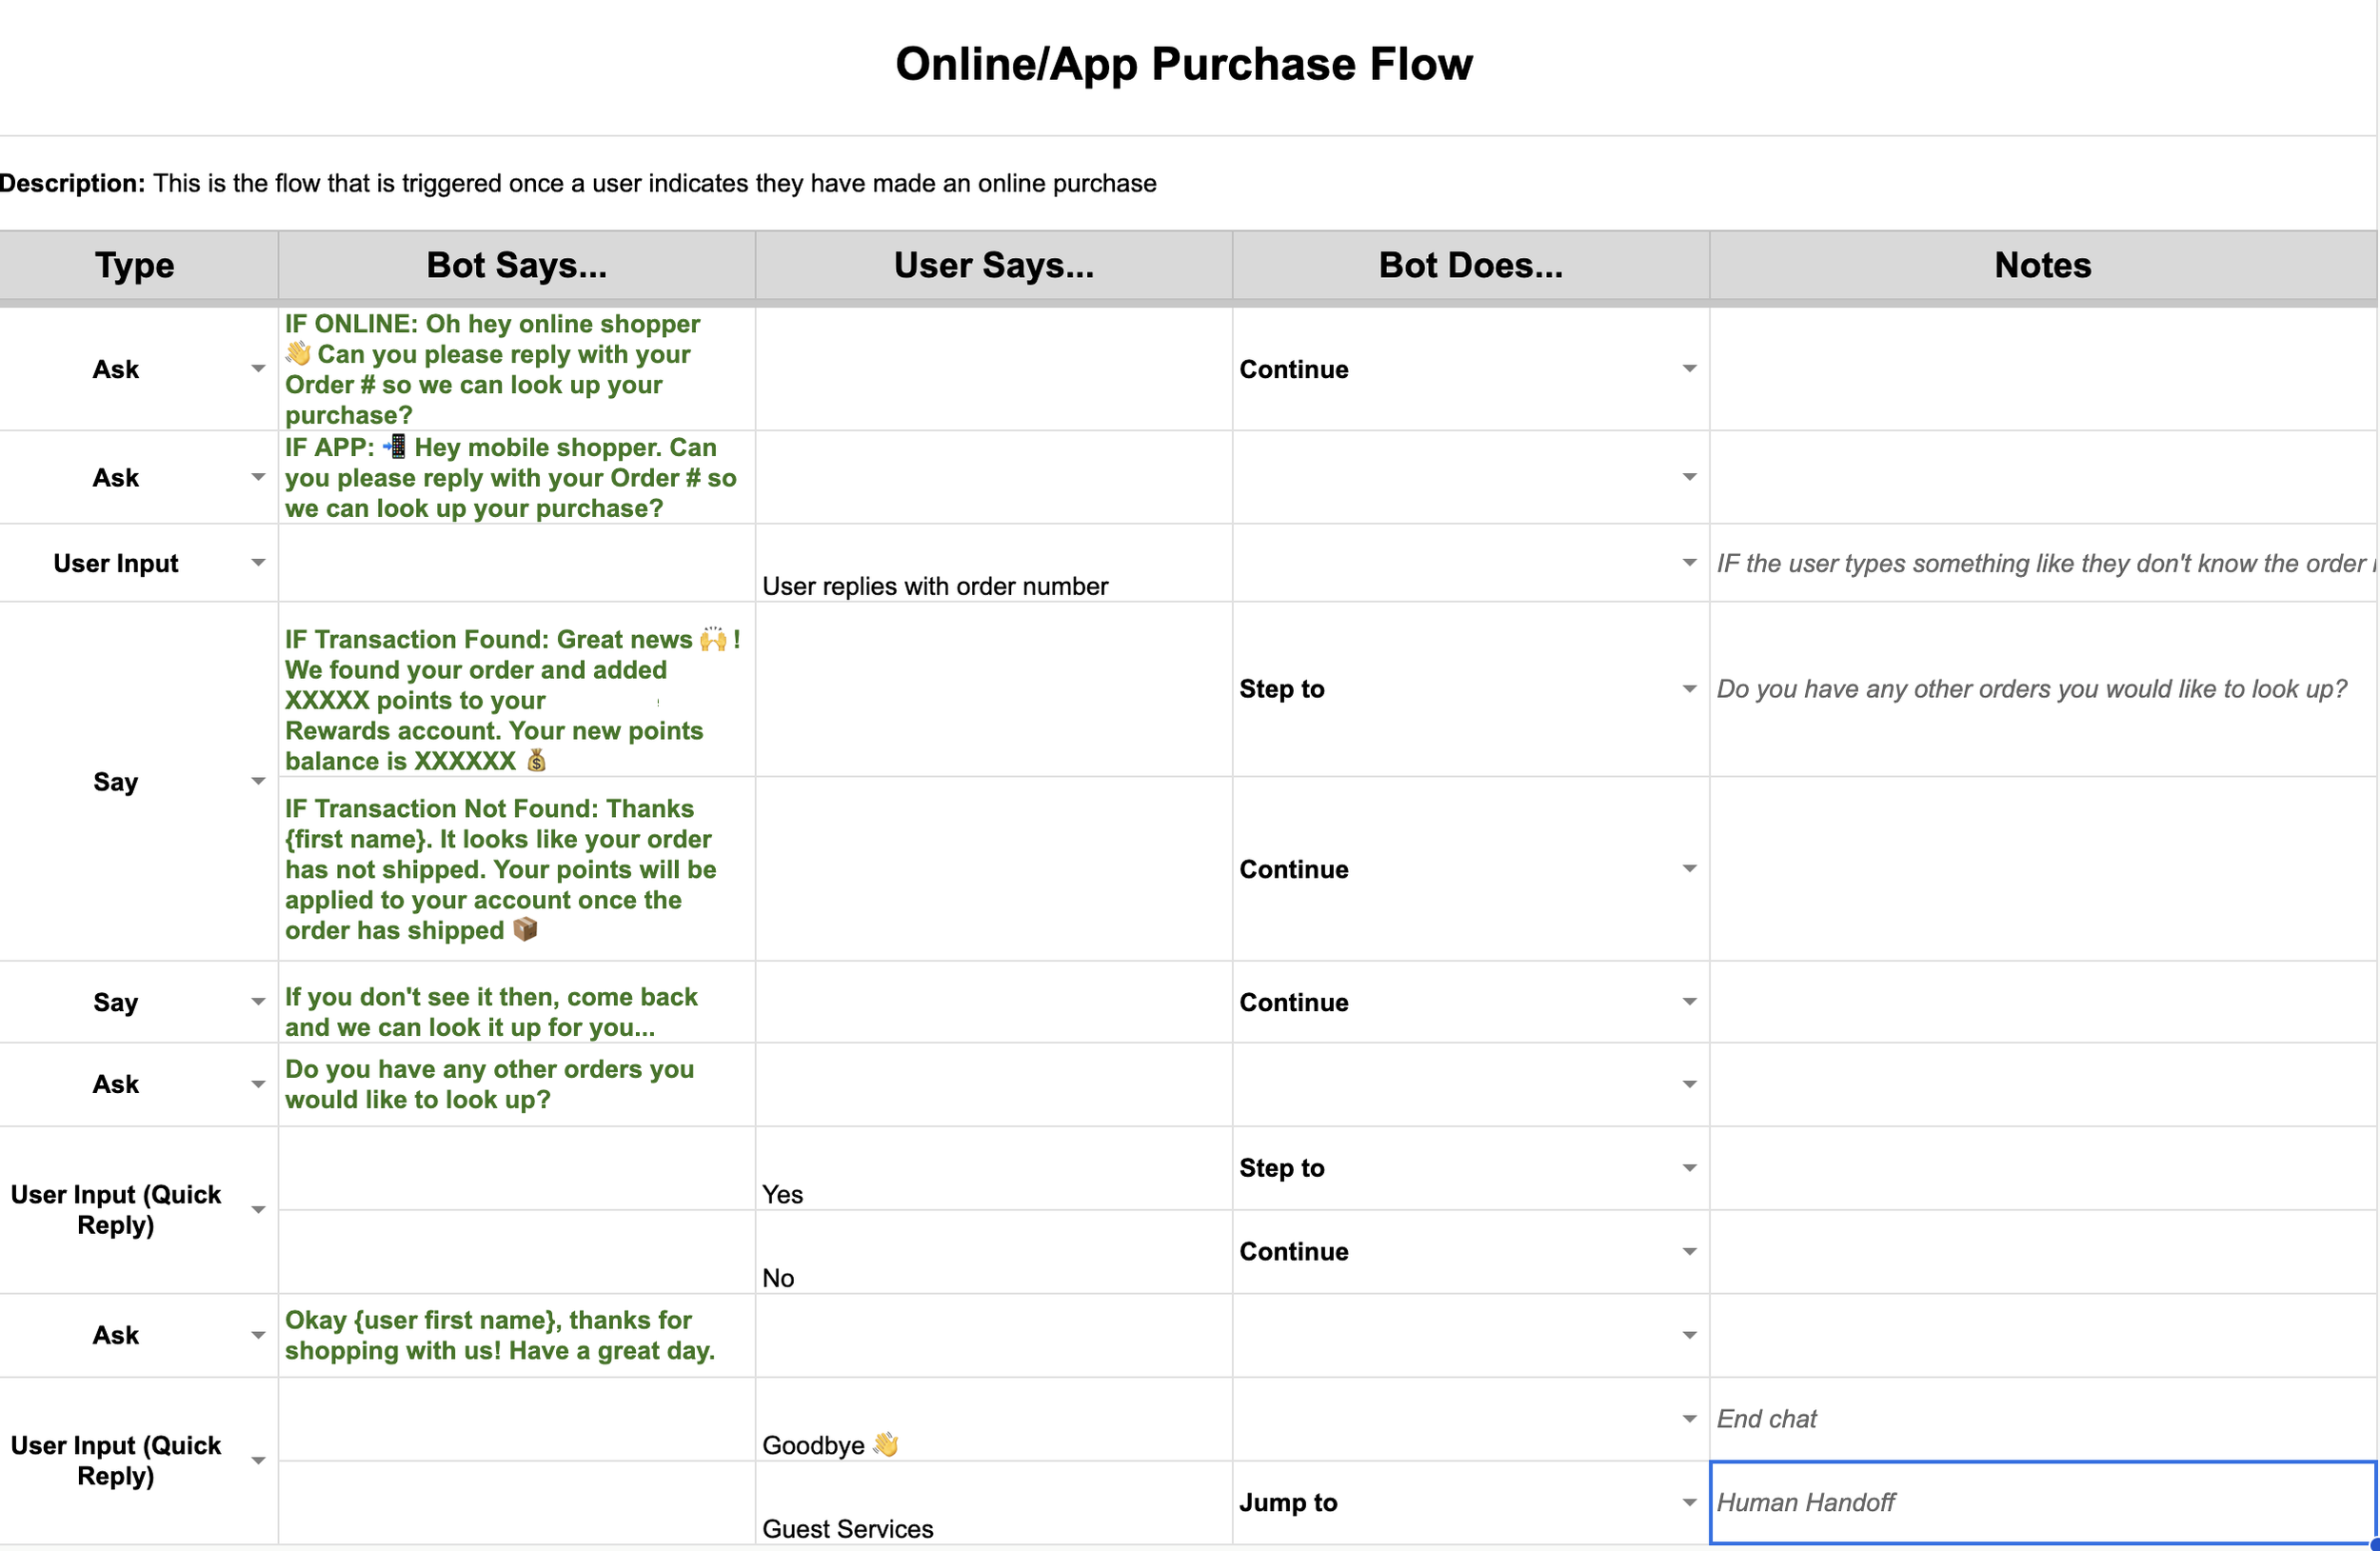
Task: Click the User Says column header
Action: click(993, 265)
